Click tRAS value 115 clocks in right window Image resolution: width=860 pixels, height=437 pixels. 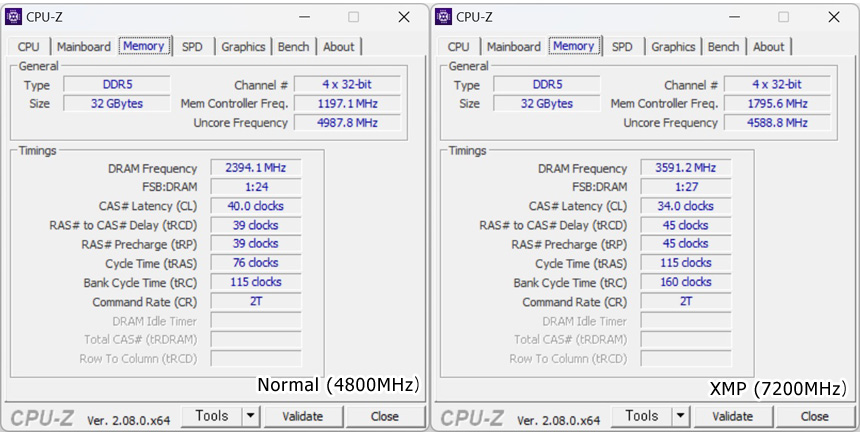click(x=686, y=263)
